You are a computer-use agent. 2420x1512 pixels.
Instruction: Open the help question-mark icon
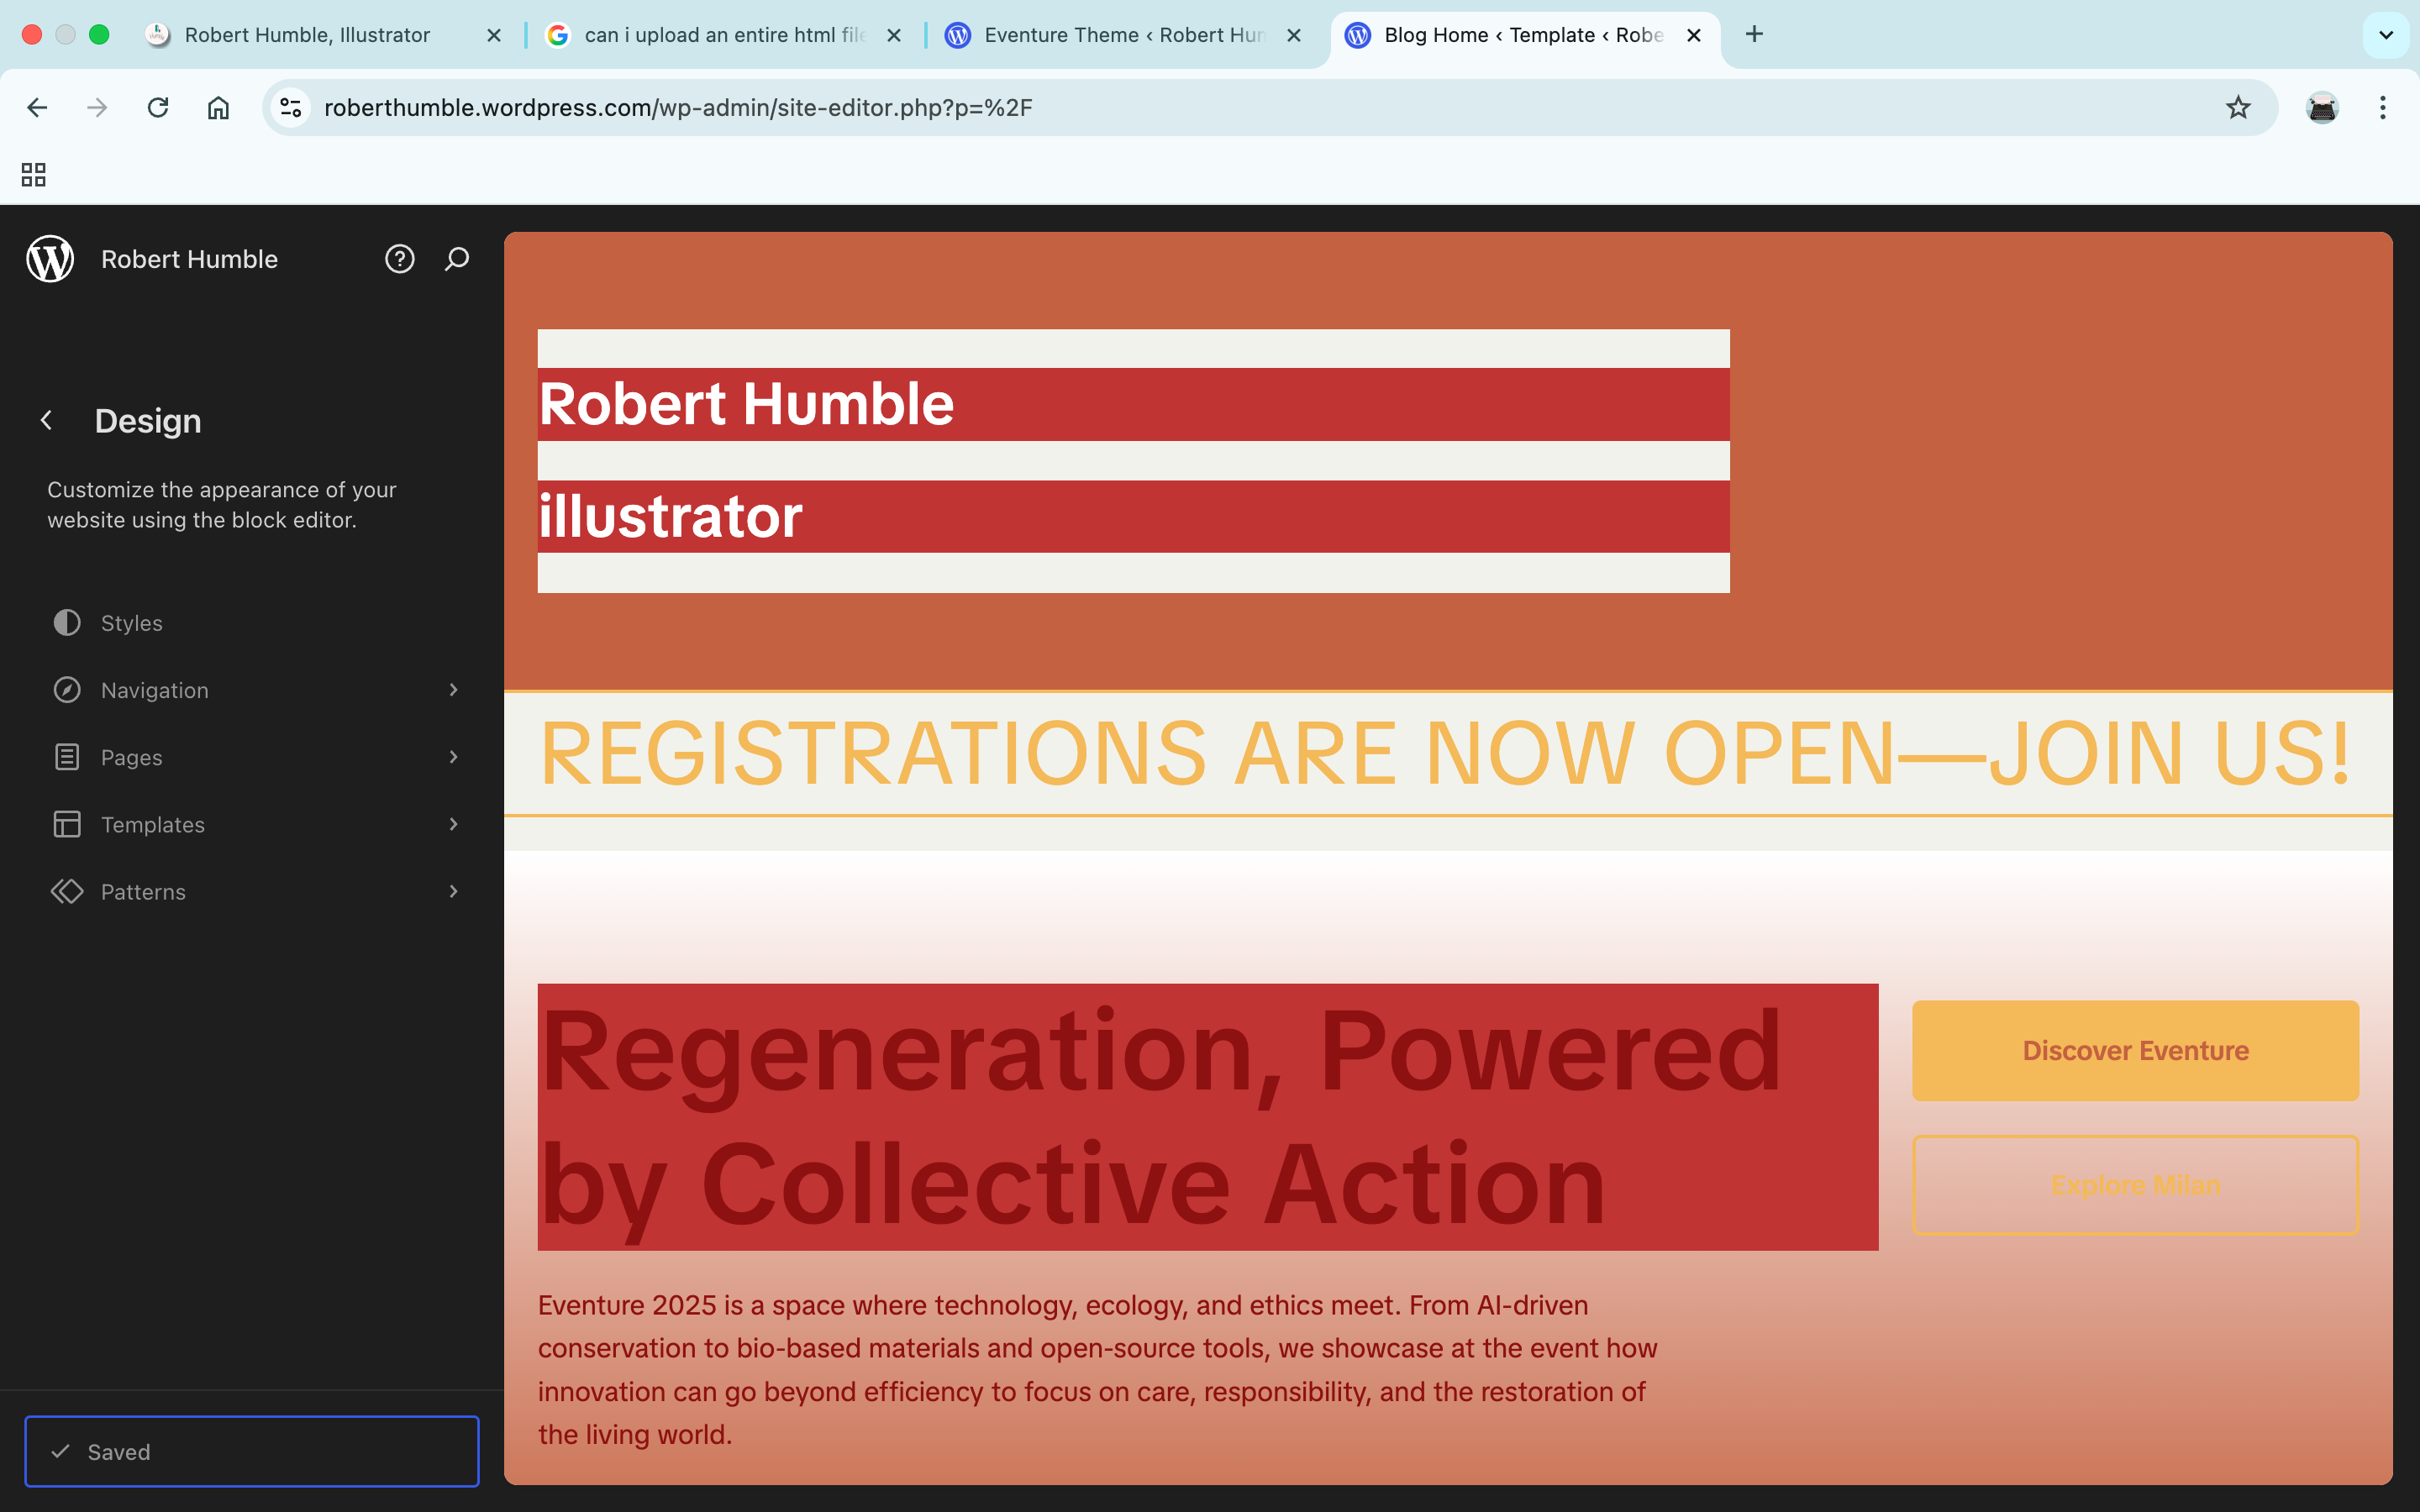click(400, 259)
